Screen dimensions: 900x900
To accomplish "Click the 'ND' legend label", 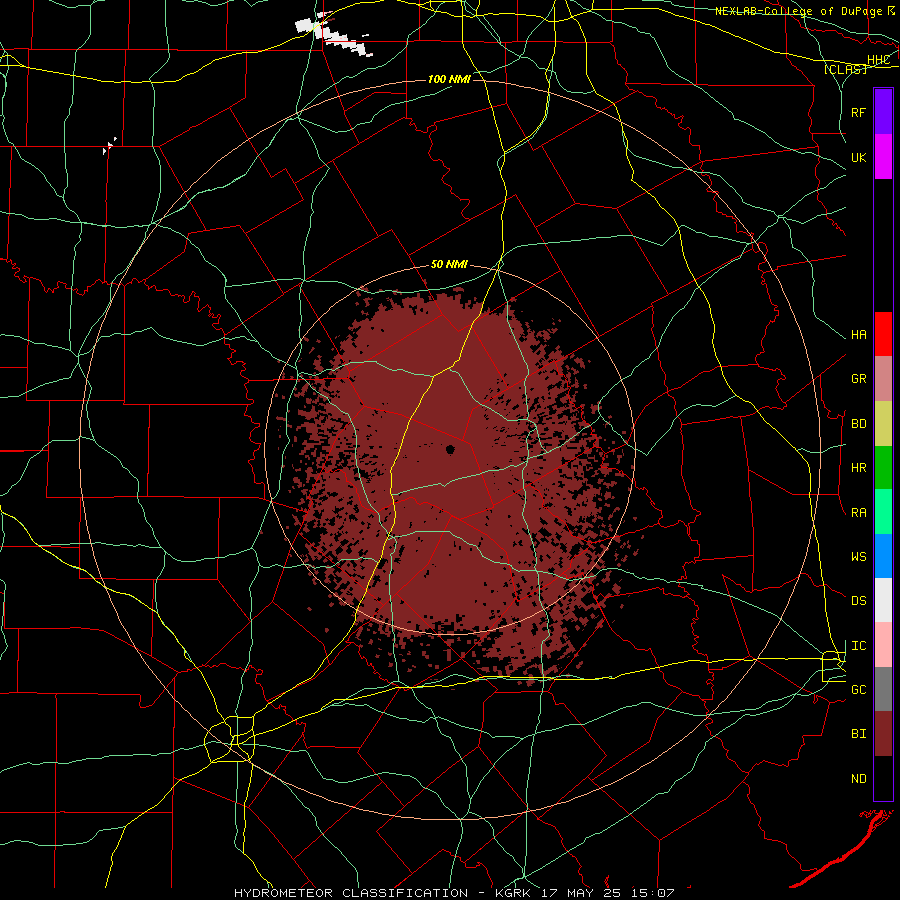I will 858,778.
